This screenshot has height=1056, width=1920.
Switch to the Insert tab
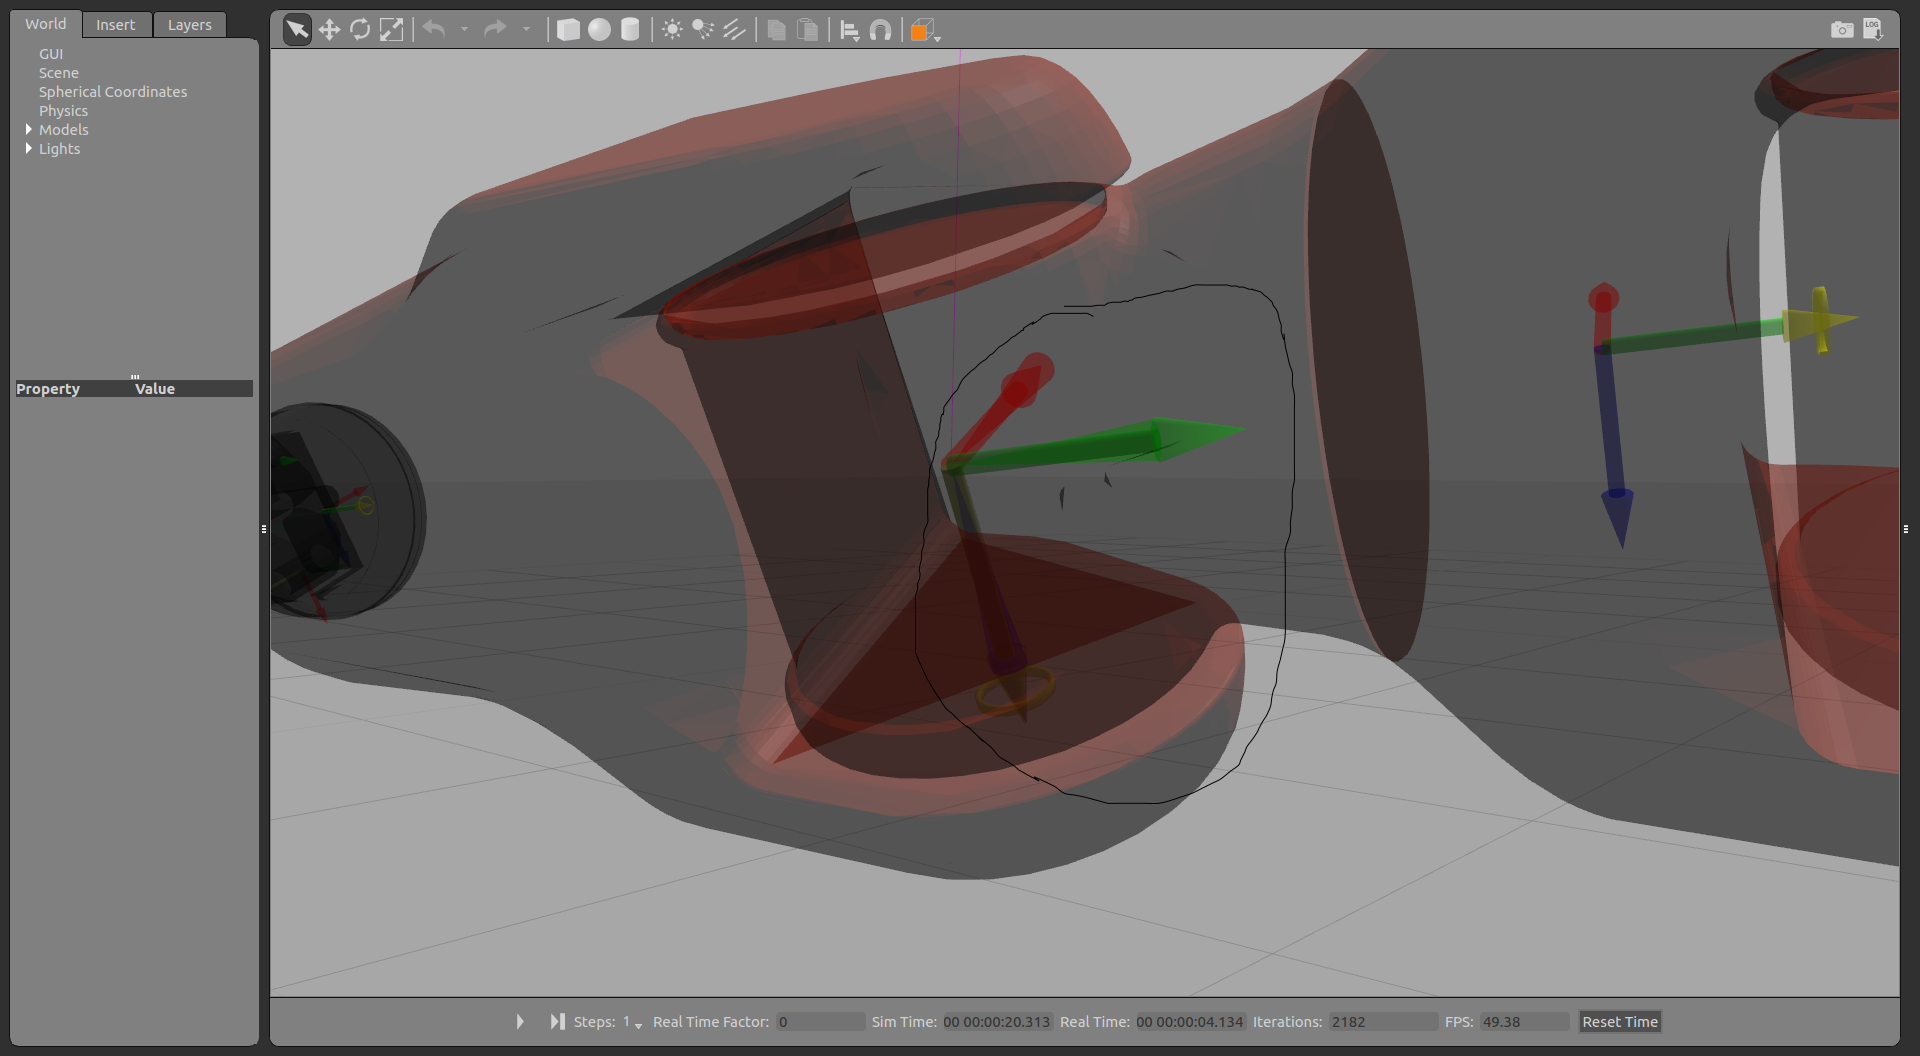(116, 24)
